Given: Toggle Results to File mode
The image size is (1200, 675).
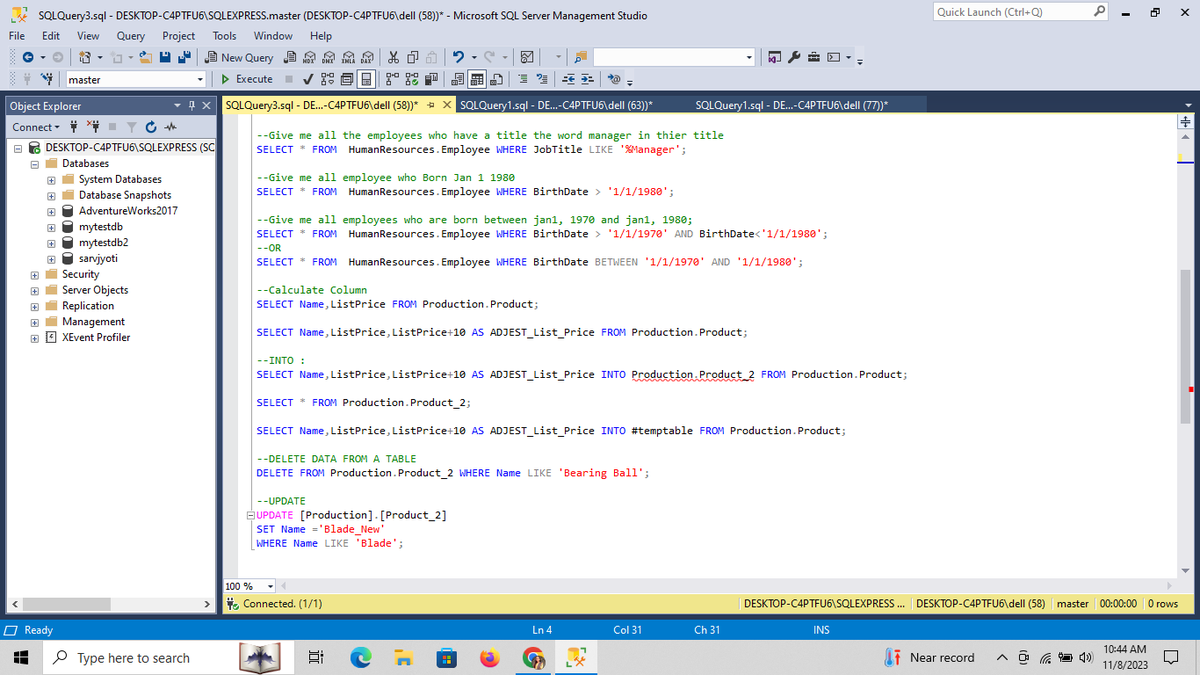Looking at the screenshot, I should click(x=497, y=79).
